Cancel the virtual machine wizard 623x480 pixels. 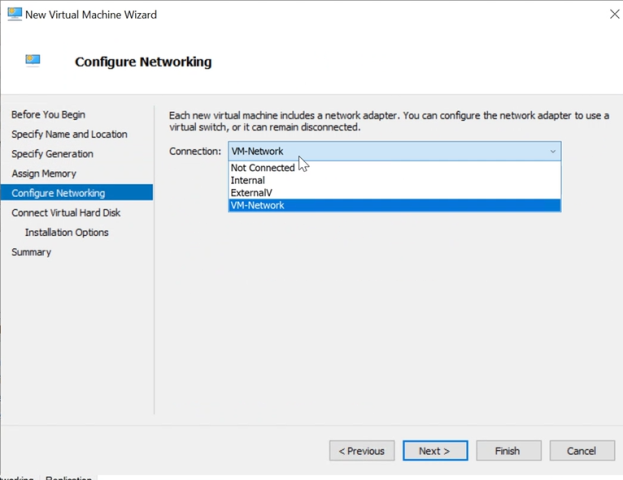coord(581,451)
